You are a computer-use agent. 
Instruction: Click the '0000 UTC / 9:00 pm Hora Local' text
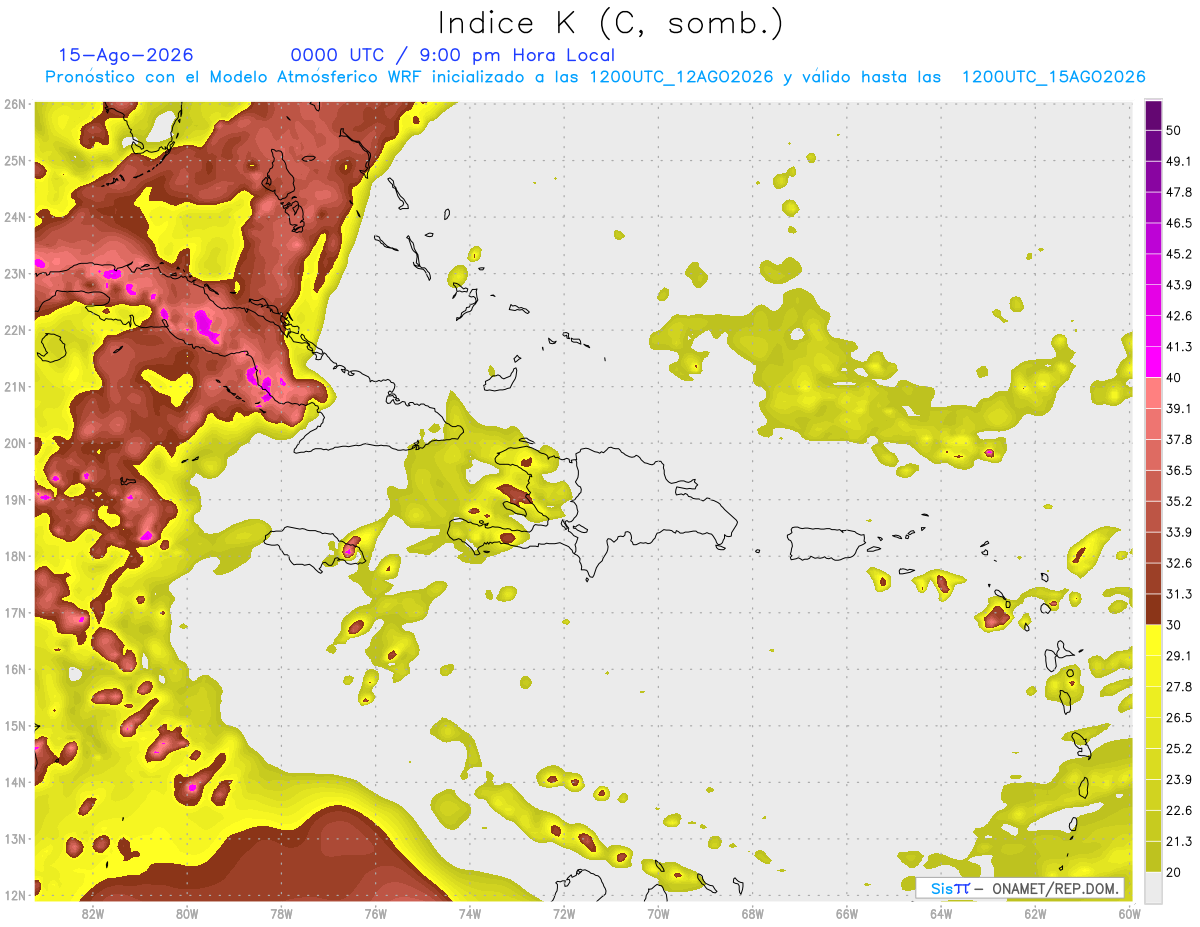pos(453,55)
